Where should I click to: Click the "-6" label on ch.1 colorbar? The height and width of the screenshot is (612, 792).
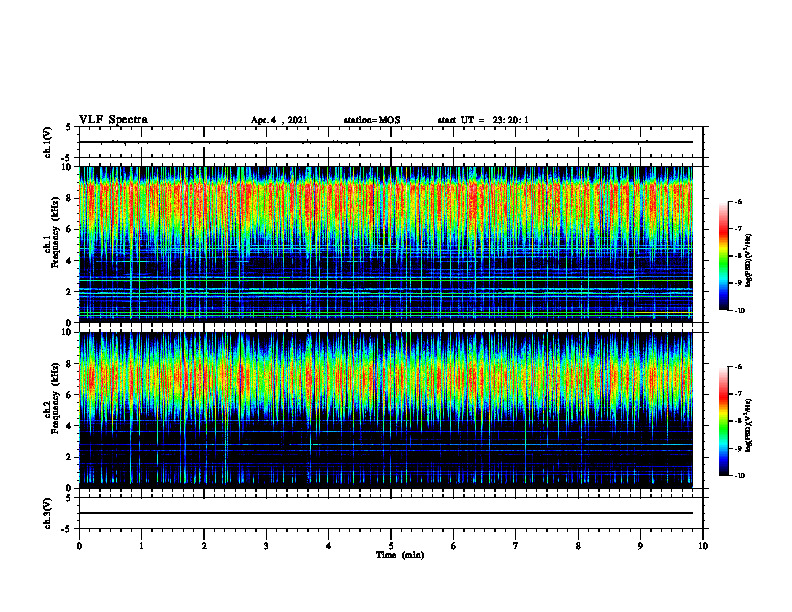pos(739,201)
